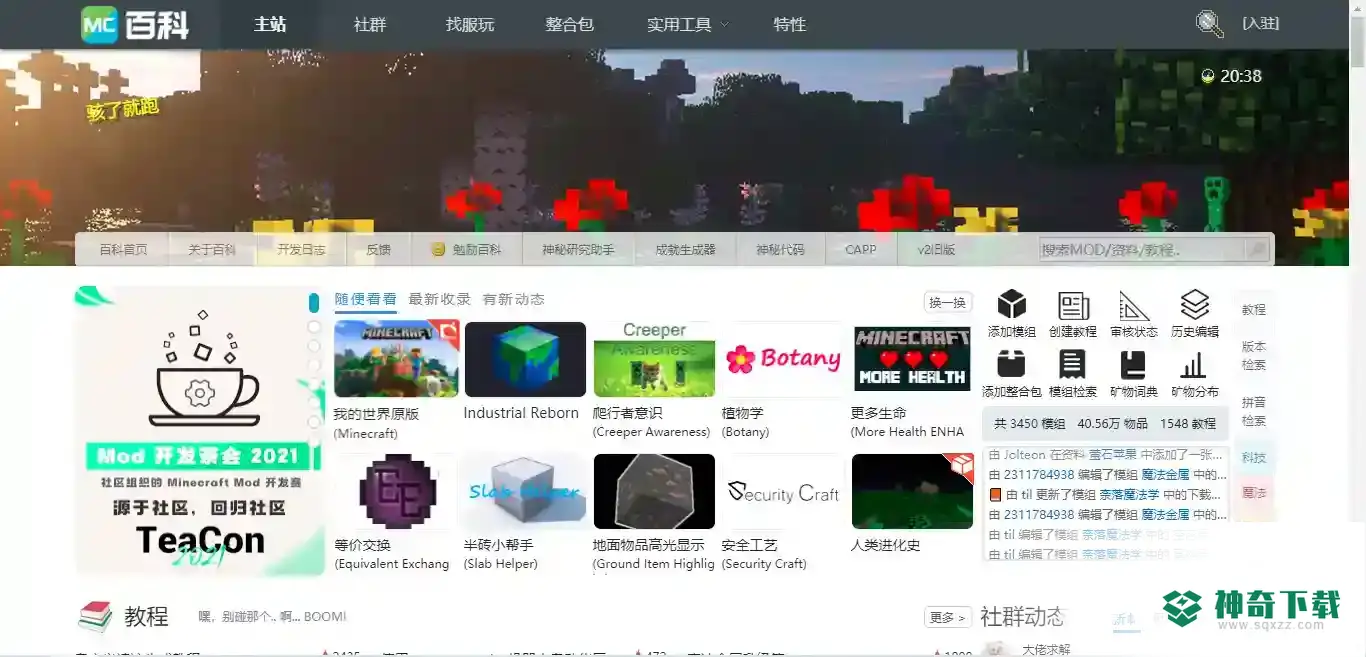Open the 添加模组 cube icon
The height and width of the screenshot is (657, 1366).
1012,304
